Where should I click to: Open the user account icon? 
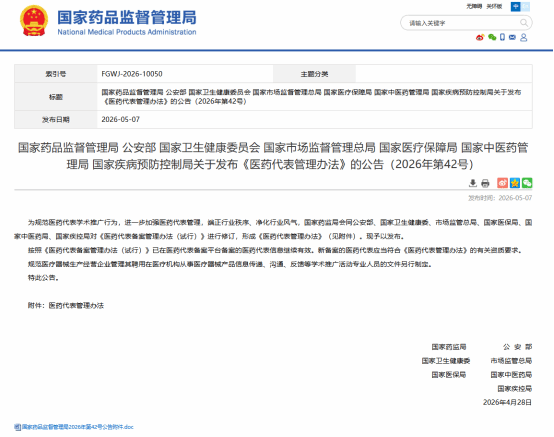524,37
